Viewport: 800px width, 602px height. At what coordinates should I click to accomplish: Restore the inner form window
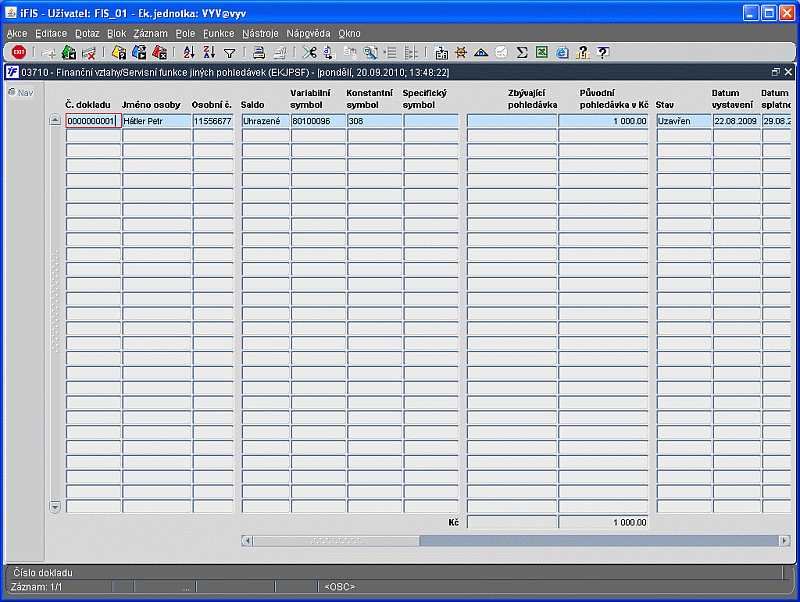click(x=776, y=72)
